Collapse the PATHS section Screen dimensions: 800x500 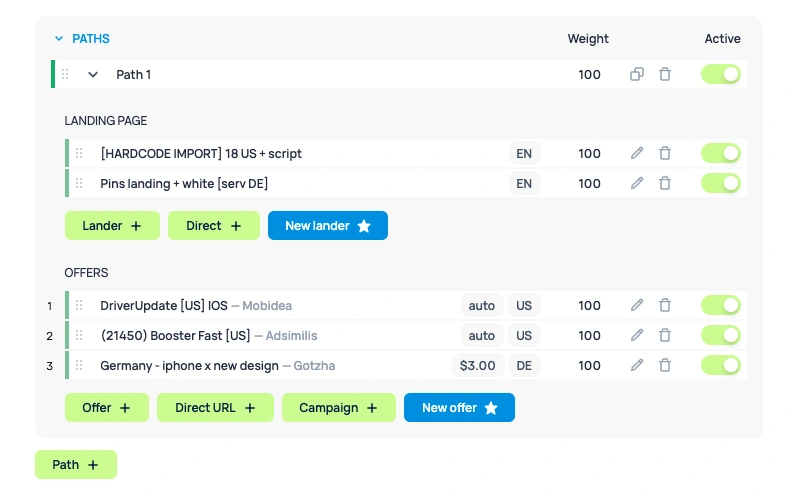(x=59, y=39)
